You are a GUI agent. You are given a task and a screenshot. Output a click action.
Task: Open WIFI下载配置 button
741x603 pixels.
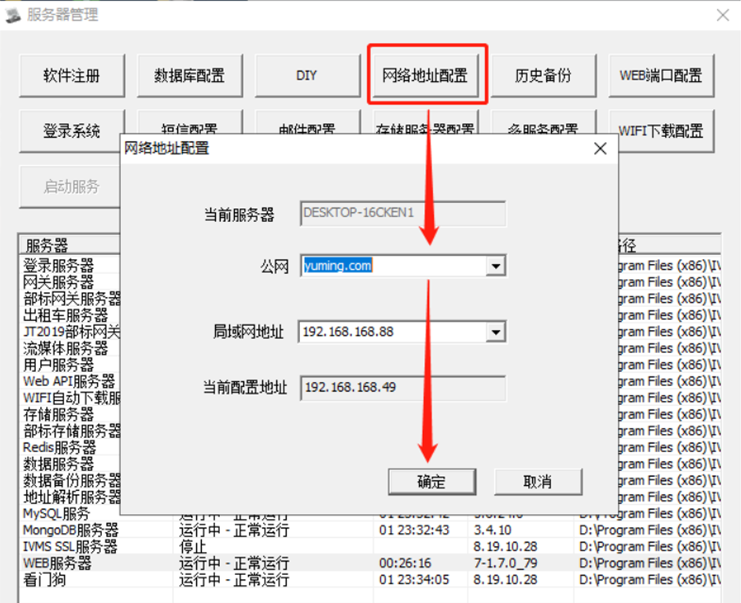pyautogui.click(x=661, y=131)
